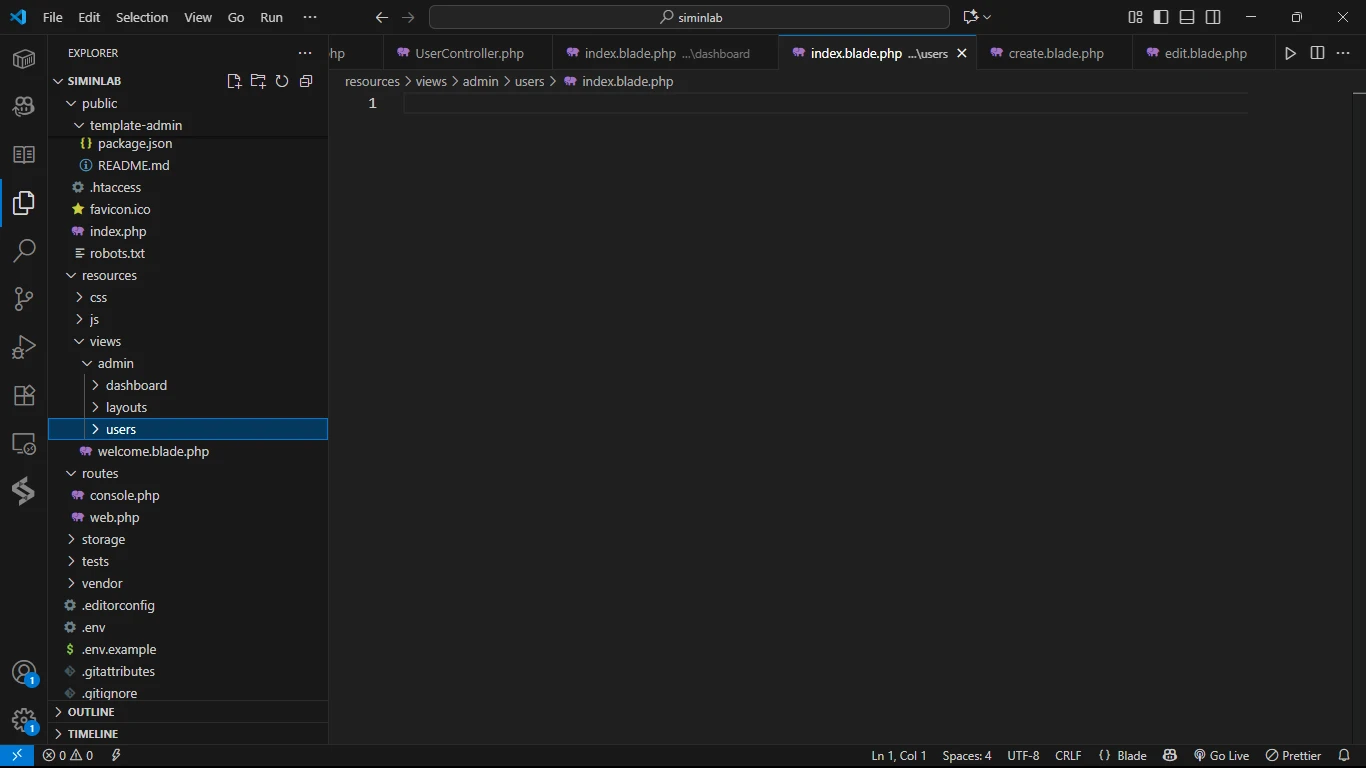Image resolution: width=1366 pixels, height=768 pixels.
Task: Expand the storage folder
Action: coord(103,539)
